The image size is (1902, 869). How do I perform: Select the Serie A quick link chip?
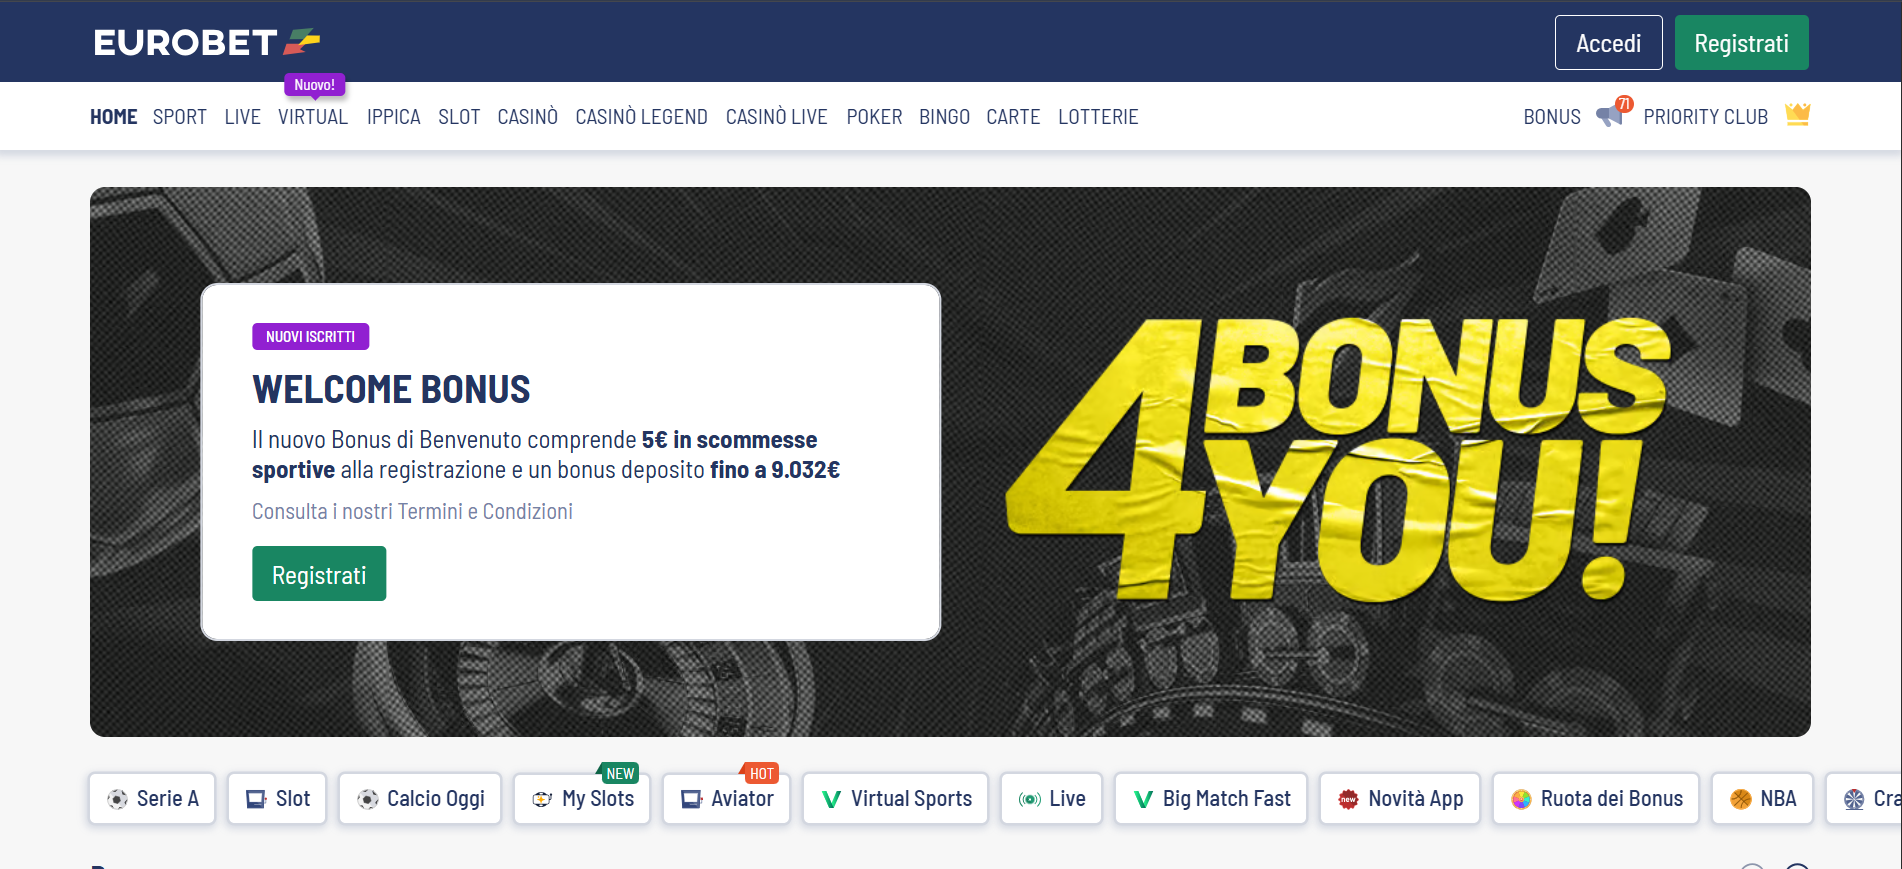pos(152,799)
